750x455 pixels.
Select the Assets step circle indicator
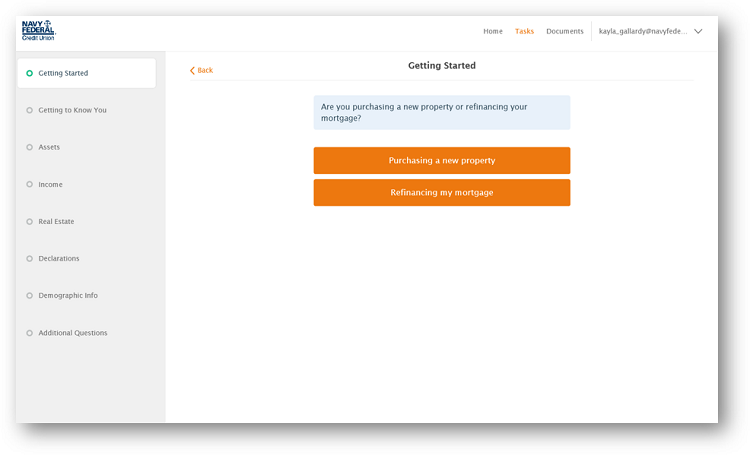tap(30, 147)
